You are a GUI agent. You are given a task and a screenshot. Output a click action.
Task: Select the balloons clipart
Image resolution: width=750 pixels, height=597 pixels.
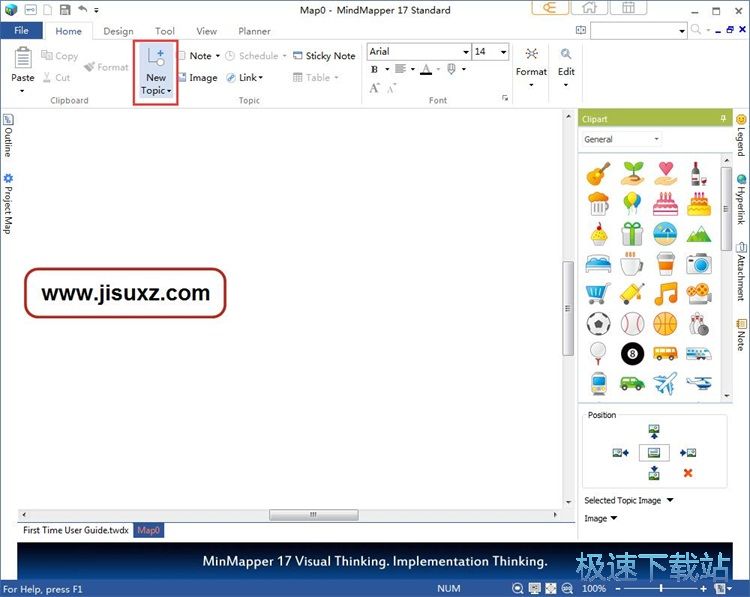632,203
